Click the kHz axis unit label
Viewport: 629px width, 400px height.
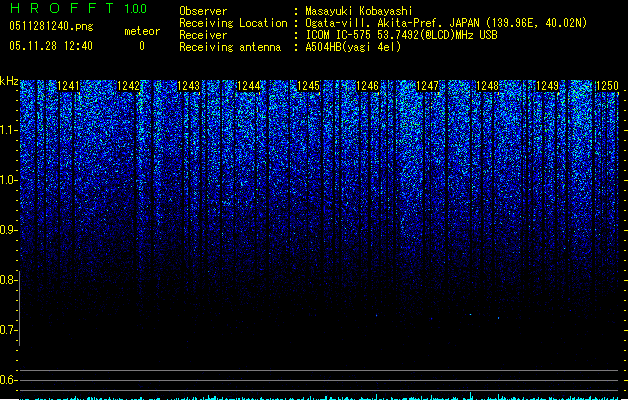point(9,81)
